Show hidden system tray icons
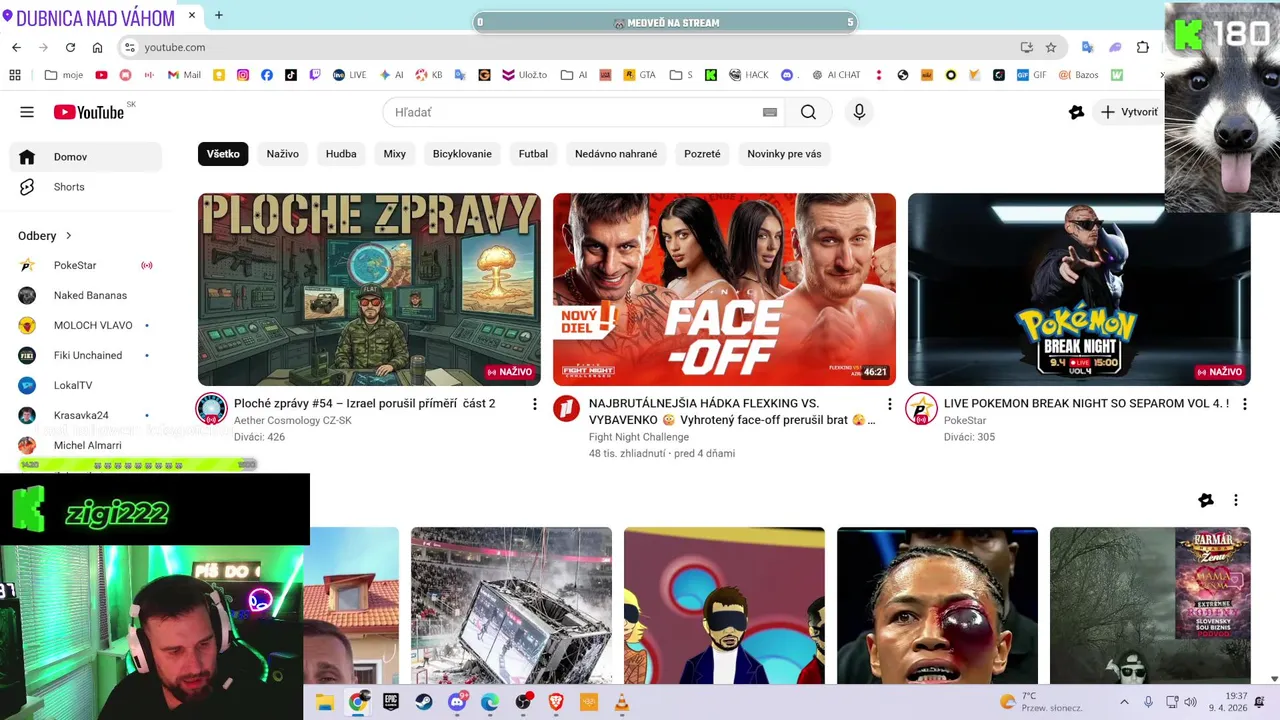 pyautogui.click(x=1124, y=702)
